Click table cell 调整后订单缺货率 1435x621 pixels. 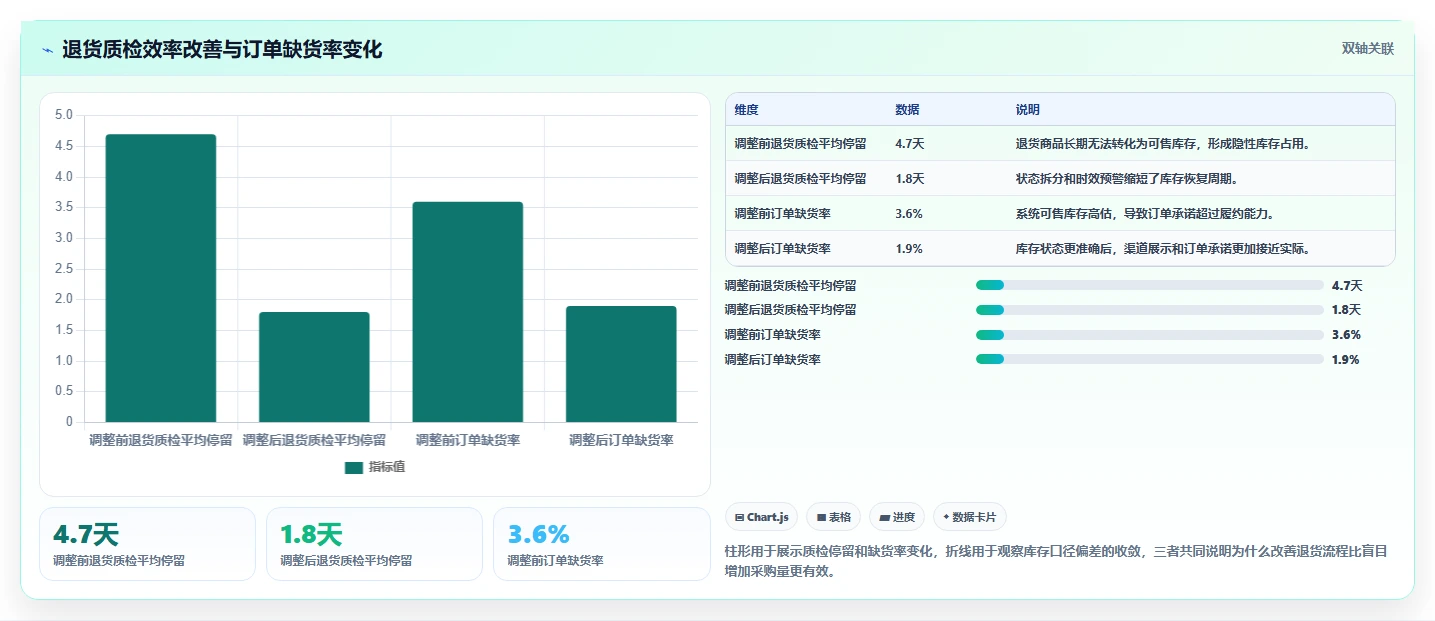pos(783,249)
